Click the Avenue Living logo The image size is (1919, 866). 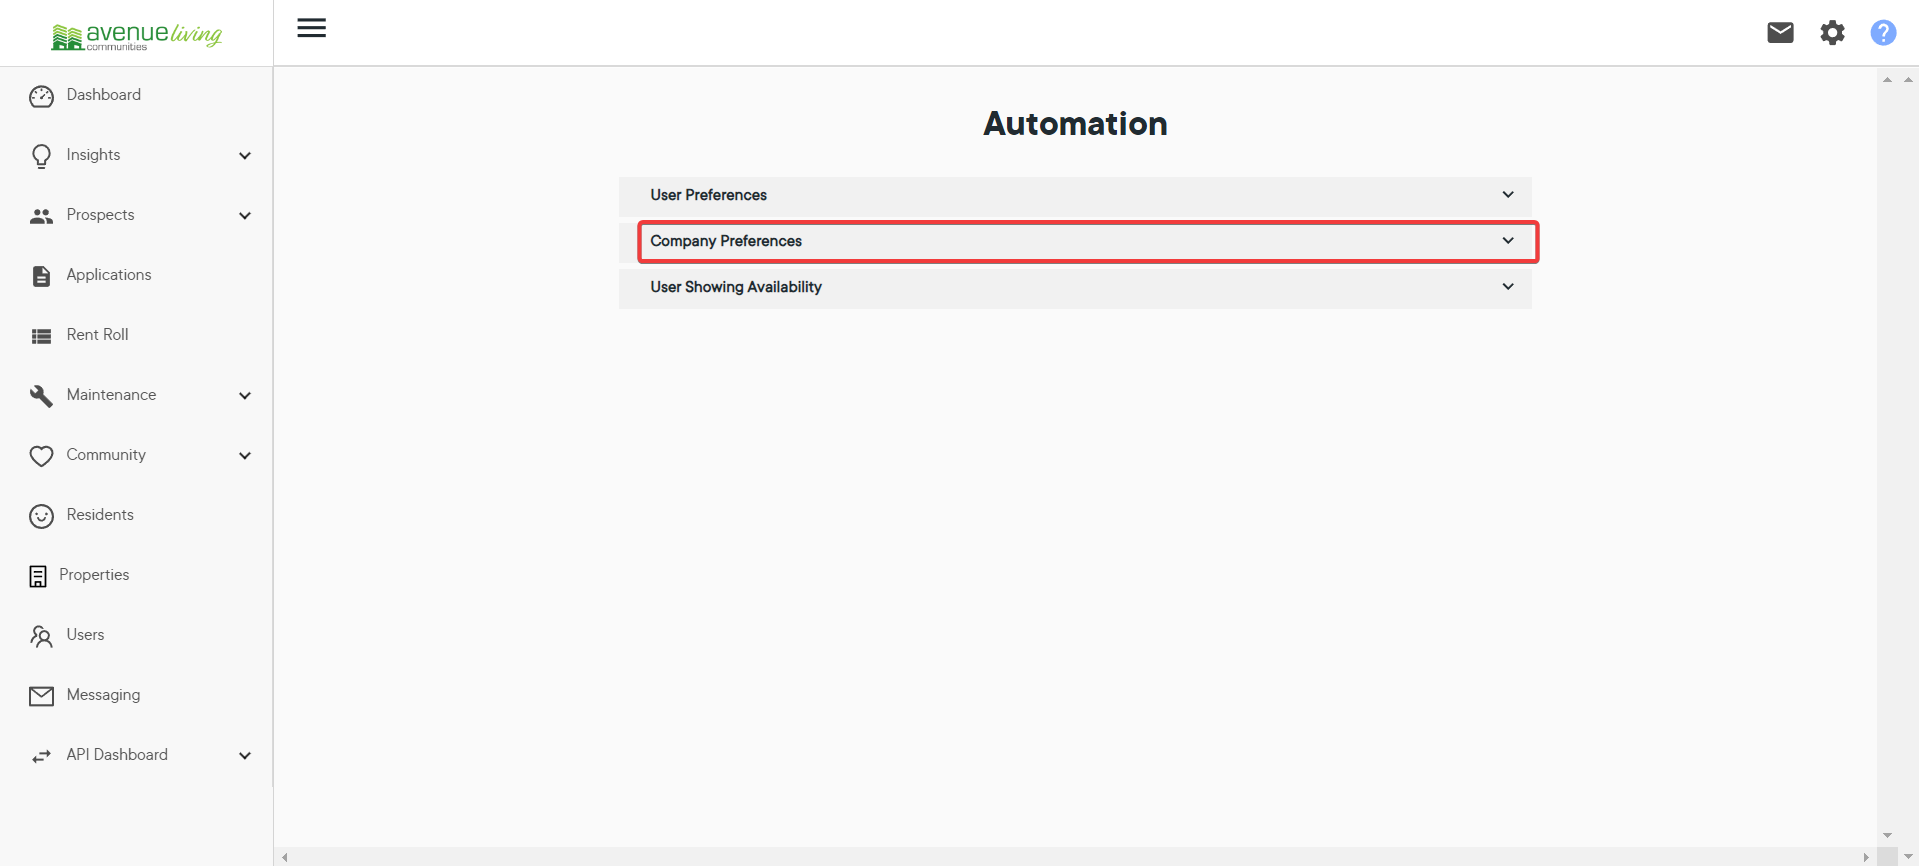[137, 36]
